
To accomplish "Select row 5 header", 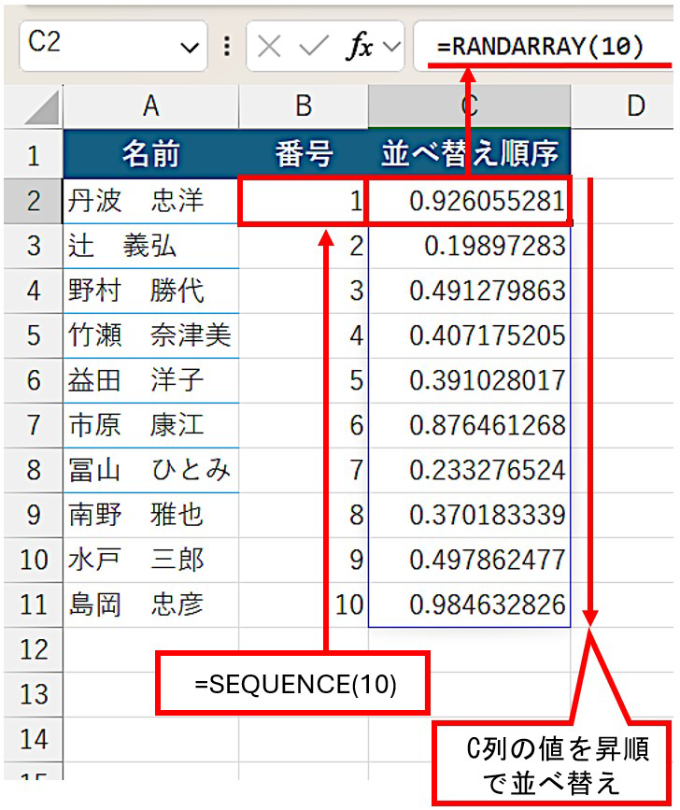I will [34, 335].
